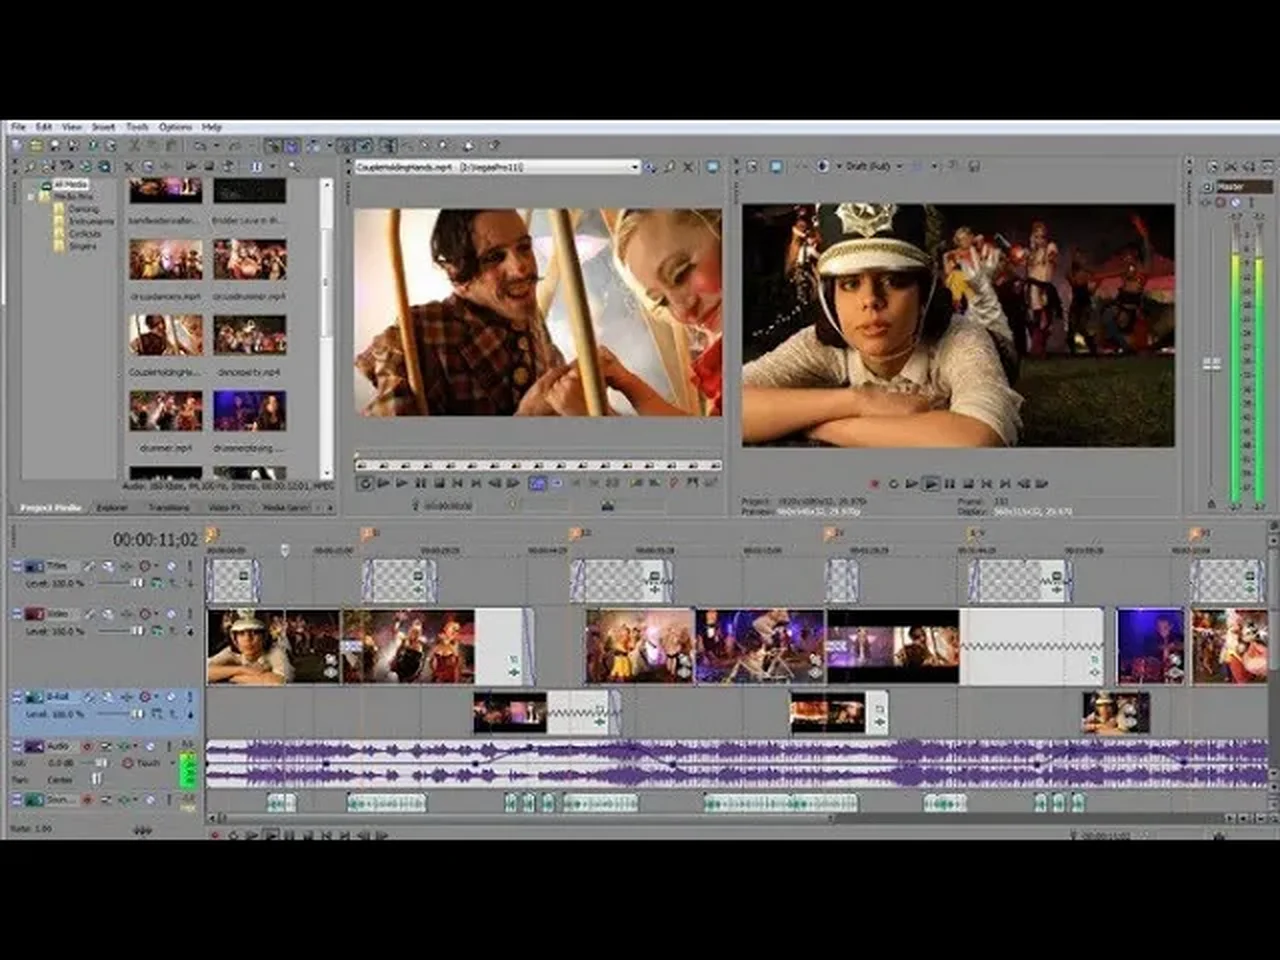Select the drummer.mp4 media thumbnail

[165, 411]
